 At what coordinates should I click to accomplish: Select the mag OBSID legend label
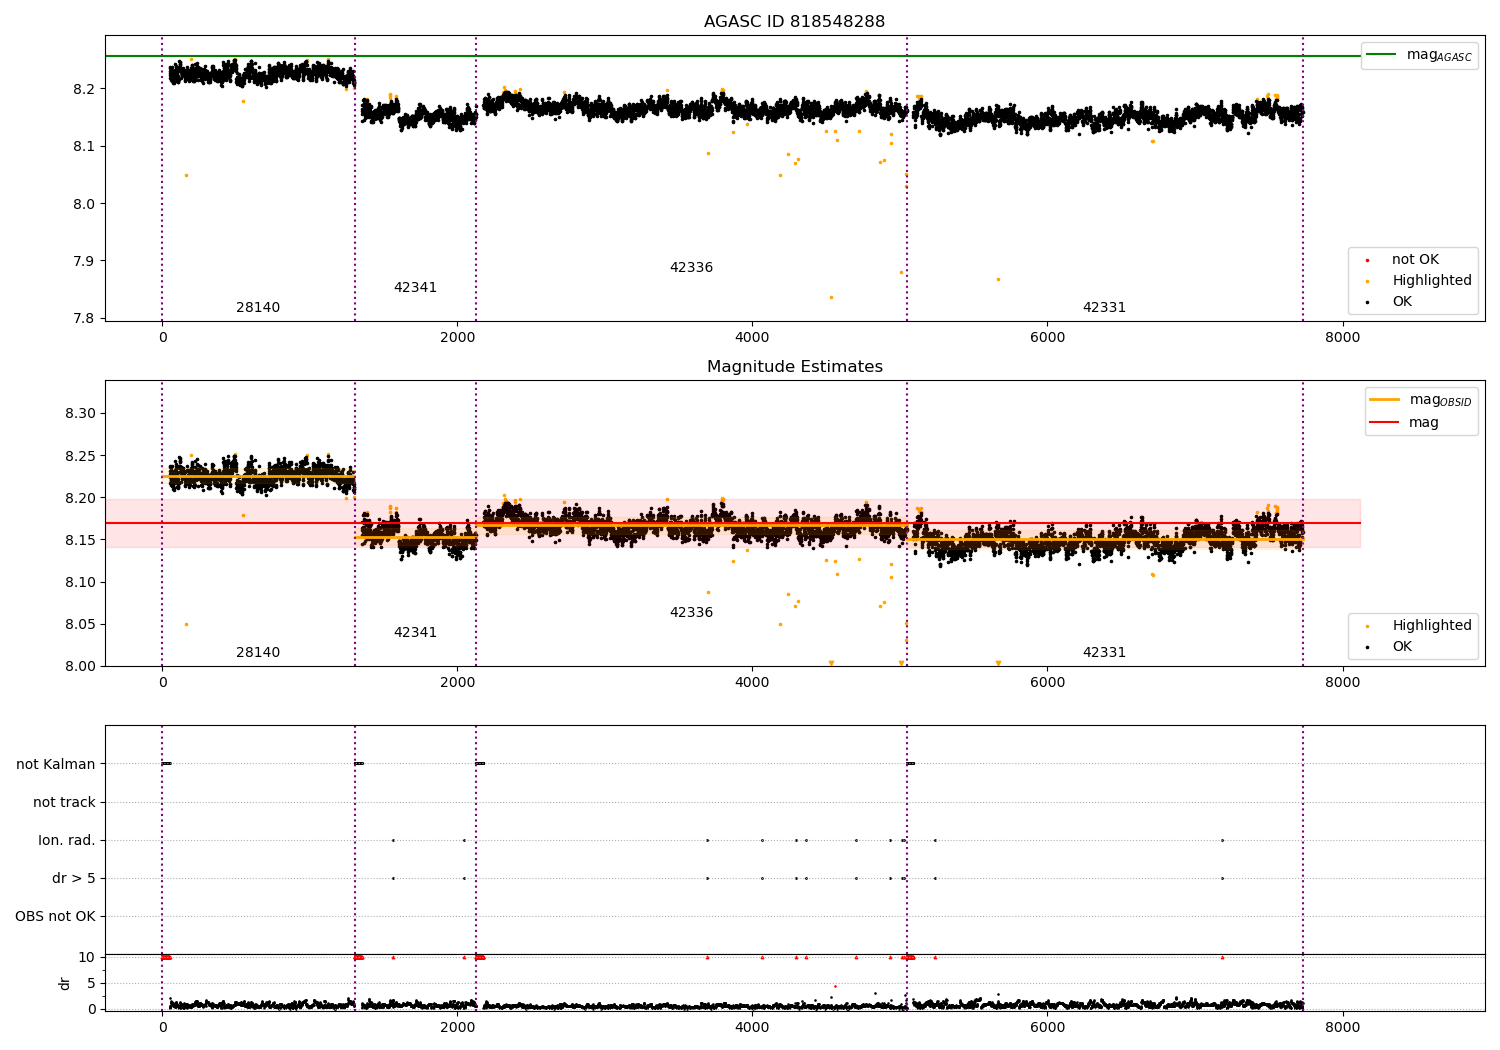pyautogui.click(x=1440, y=400)
